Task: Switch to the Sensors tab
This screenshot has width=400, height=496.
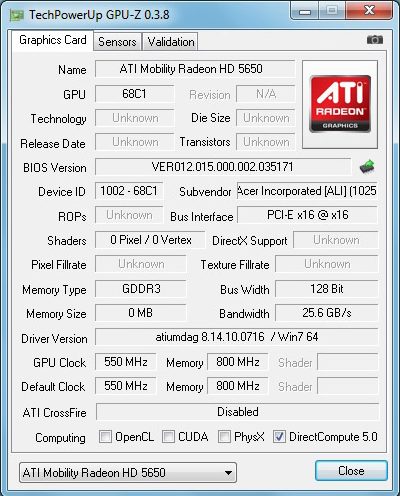Action: coord(117,42)
